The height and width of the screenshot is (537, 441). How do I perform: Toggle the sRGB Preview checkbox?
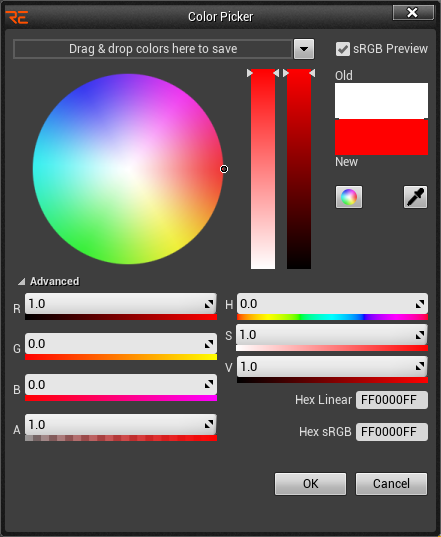342,49
